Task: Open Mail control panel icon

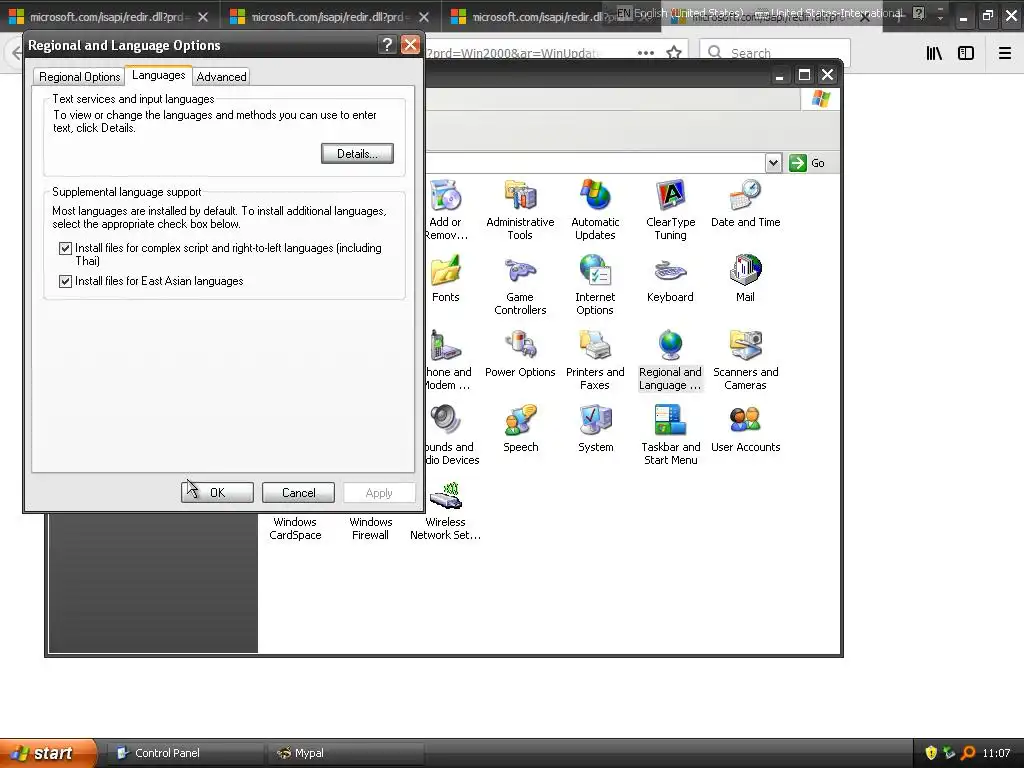Action: tap(745, 270)
